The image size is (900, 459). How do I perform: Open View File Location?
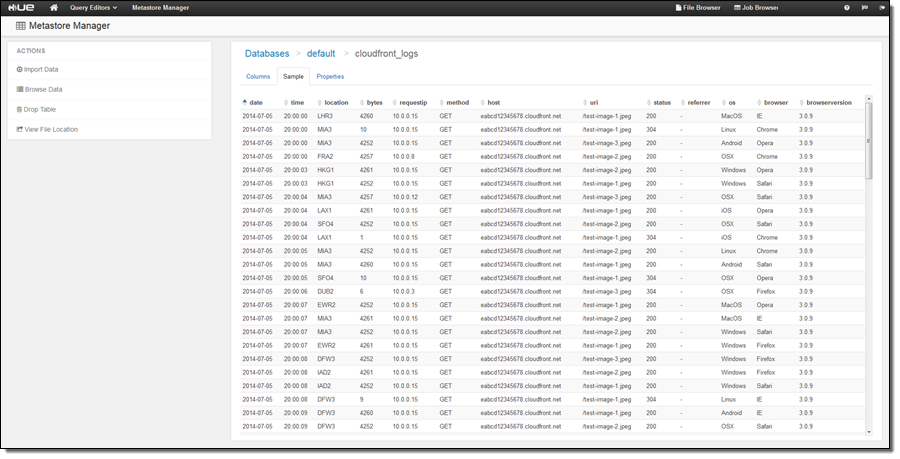pos(50,129)
